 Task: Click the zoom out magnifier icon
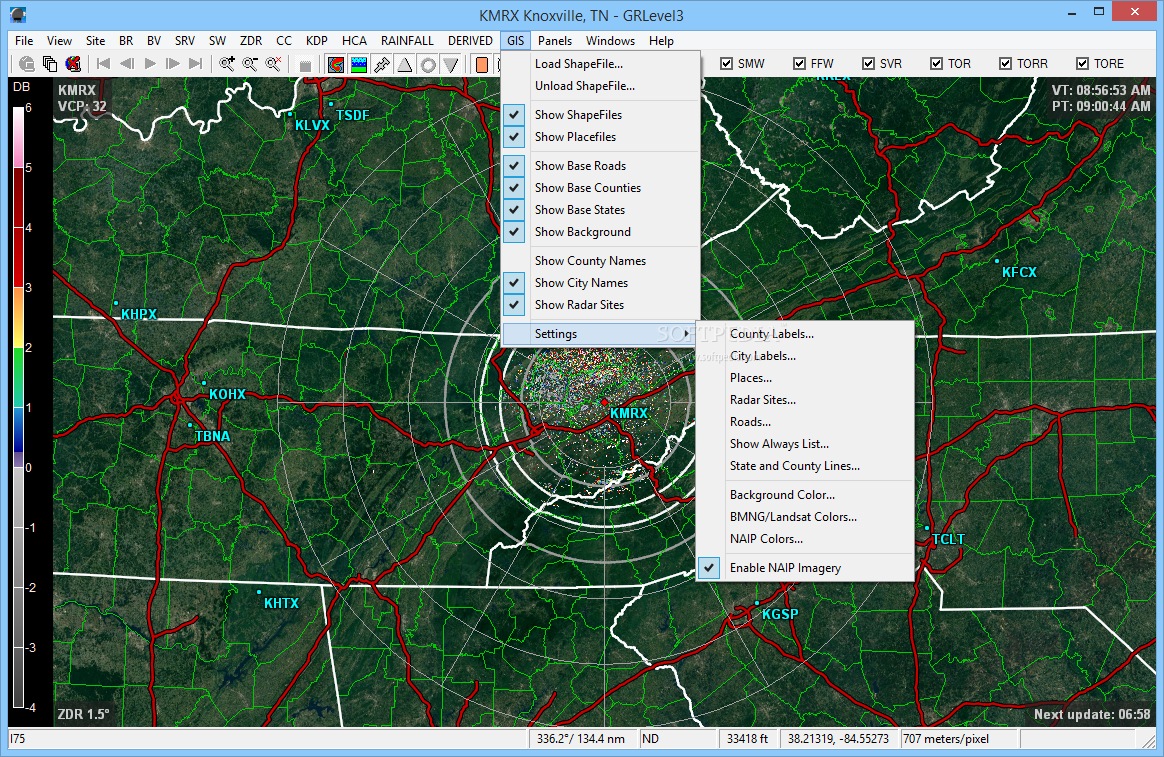pyautogui.click(x=250, y=64)
